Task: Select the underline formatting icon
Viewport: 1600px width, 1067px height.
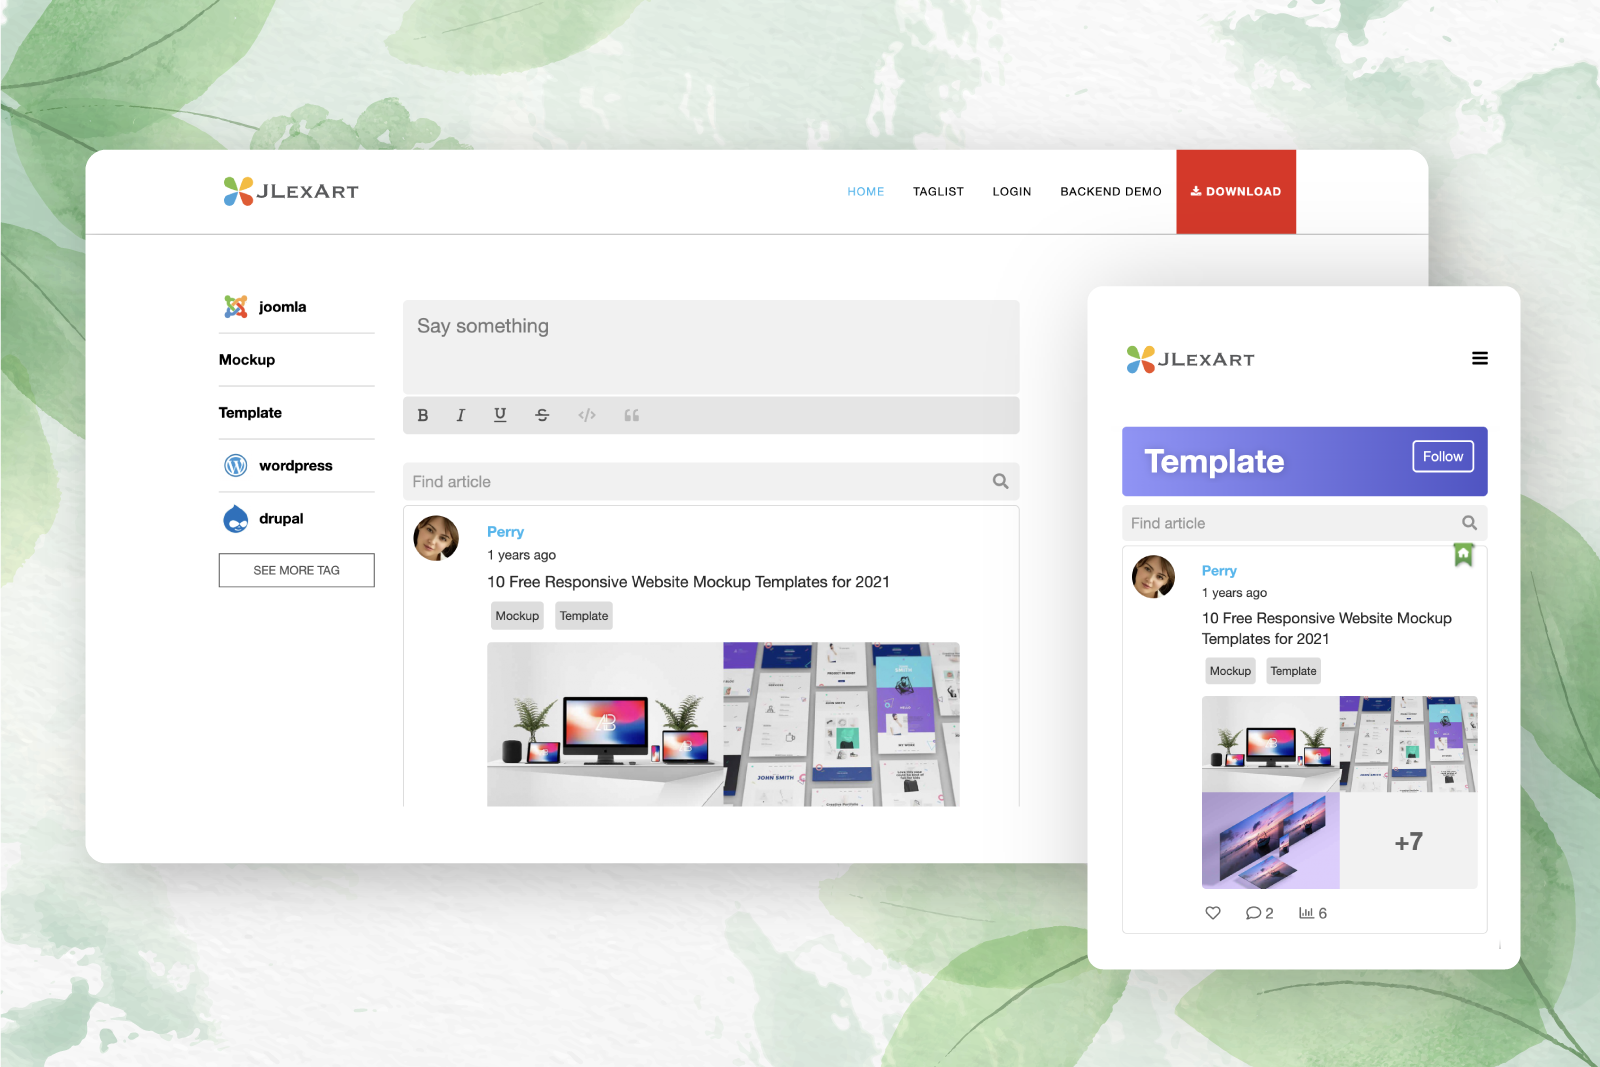Action: [x=500, y=415]
